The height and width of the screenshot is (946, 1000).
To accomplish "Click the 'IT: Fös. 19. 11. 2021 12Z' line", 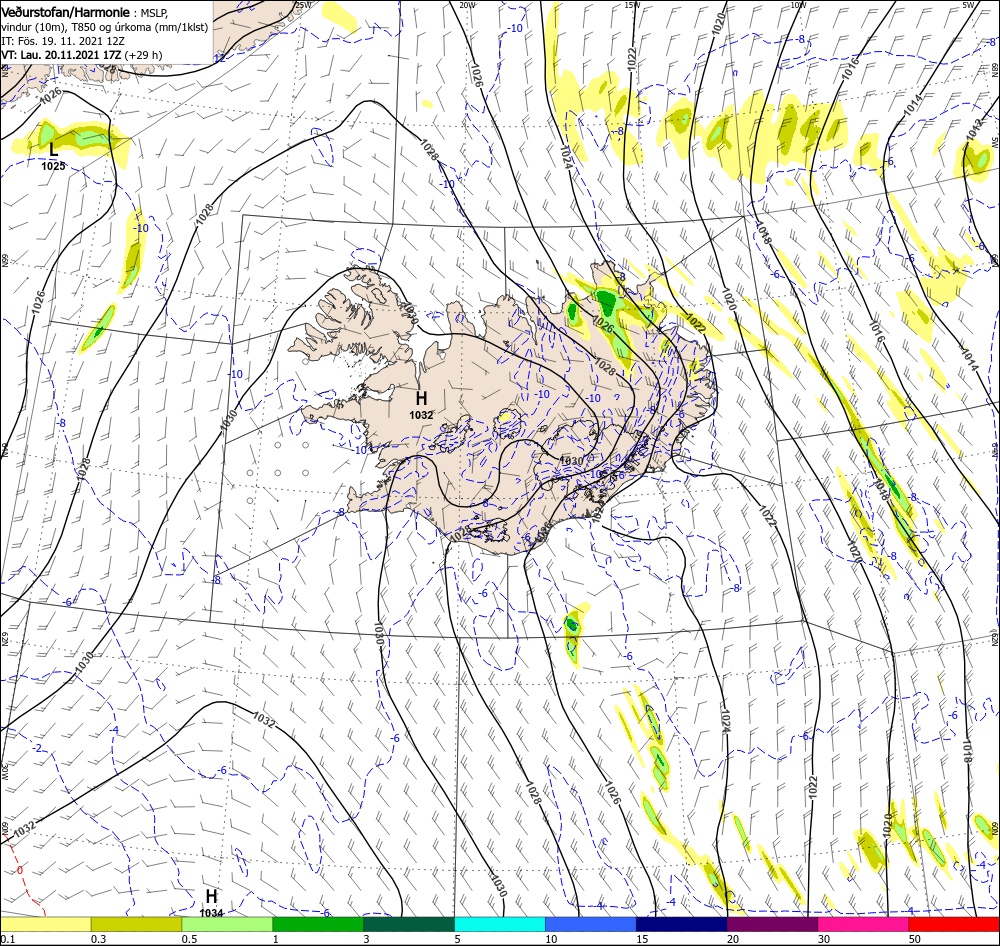I will coord(62,41).
